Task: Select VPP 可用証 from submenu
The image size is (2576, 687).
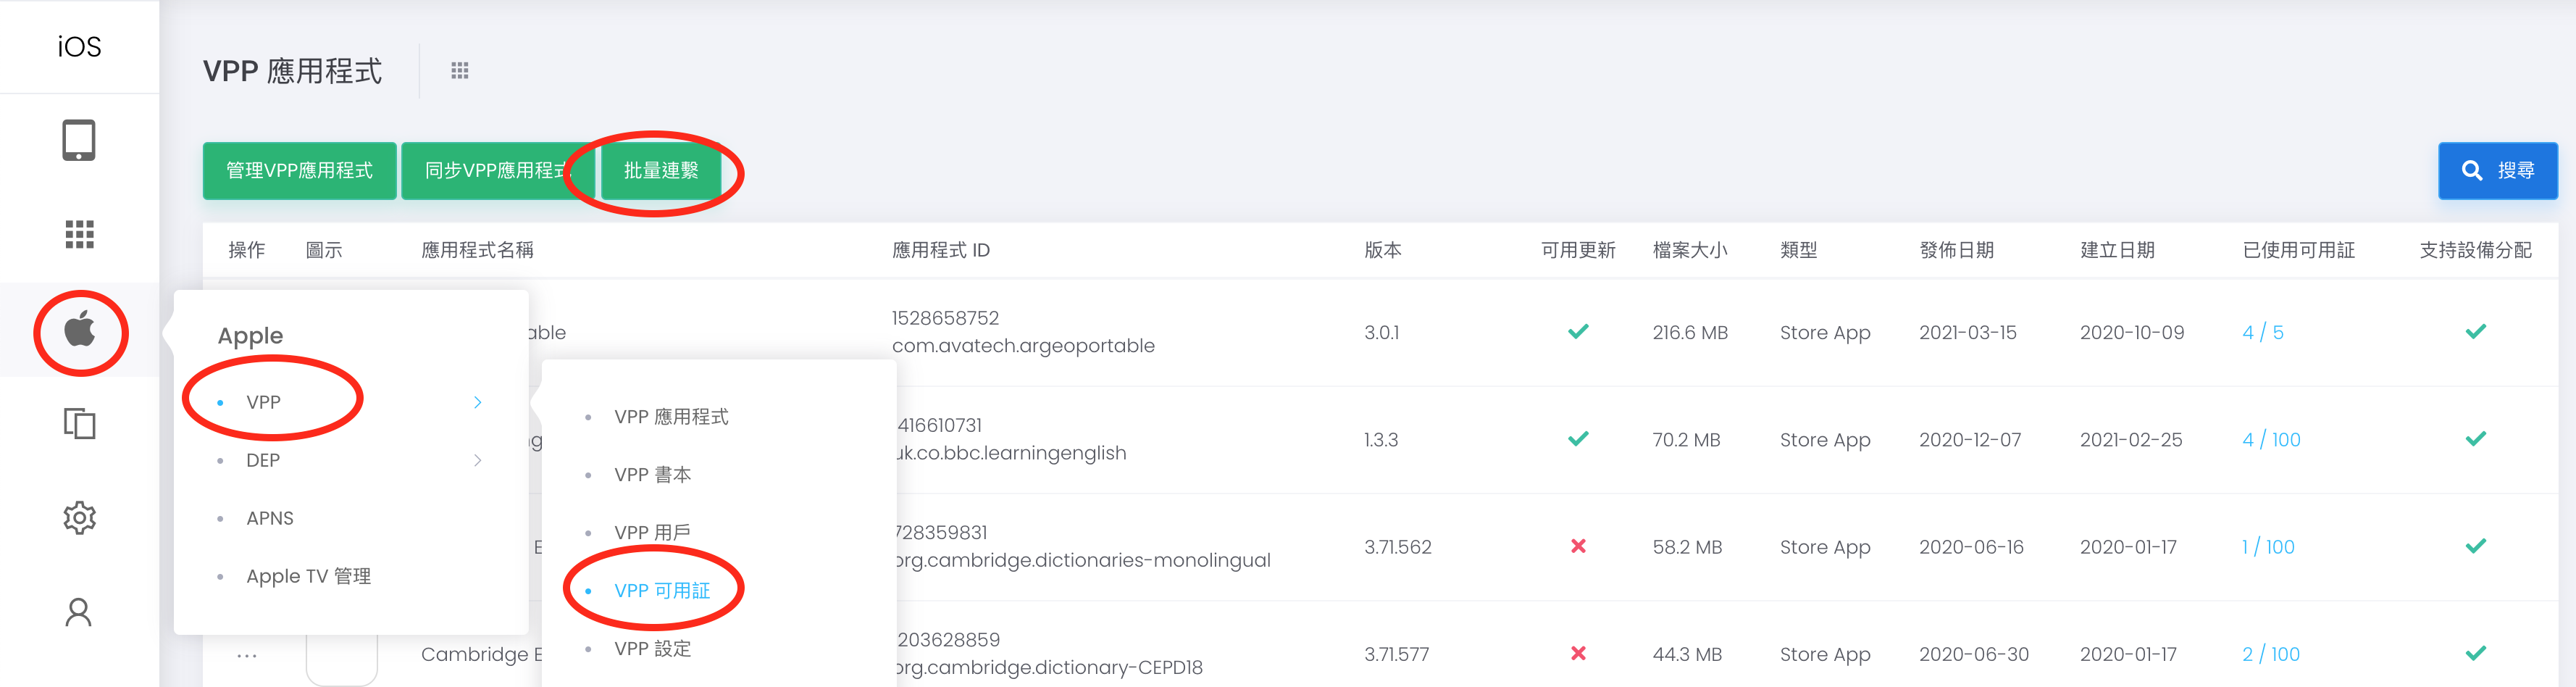Action: point(661,590)
